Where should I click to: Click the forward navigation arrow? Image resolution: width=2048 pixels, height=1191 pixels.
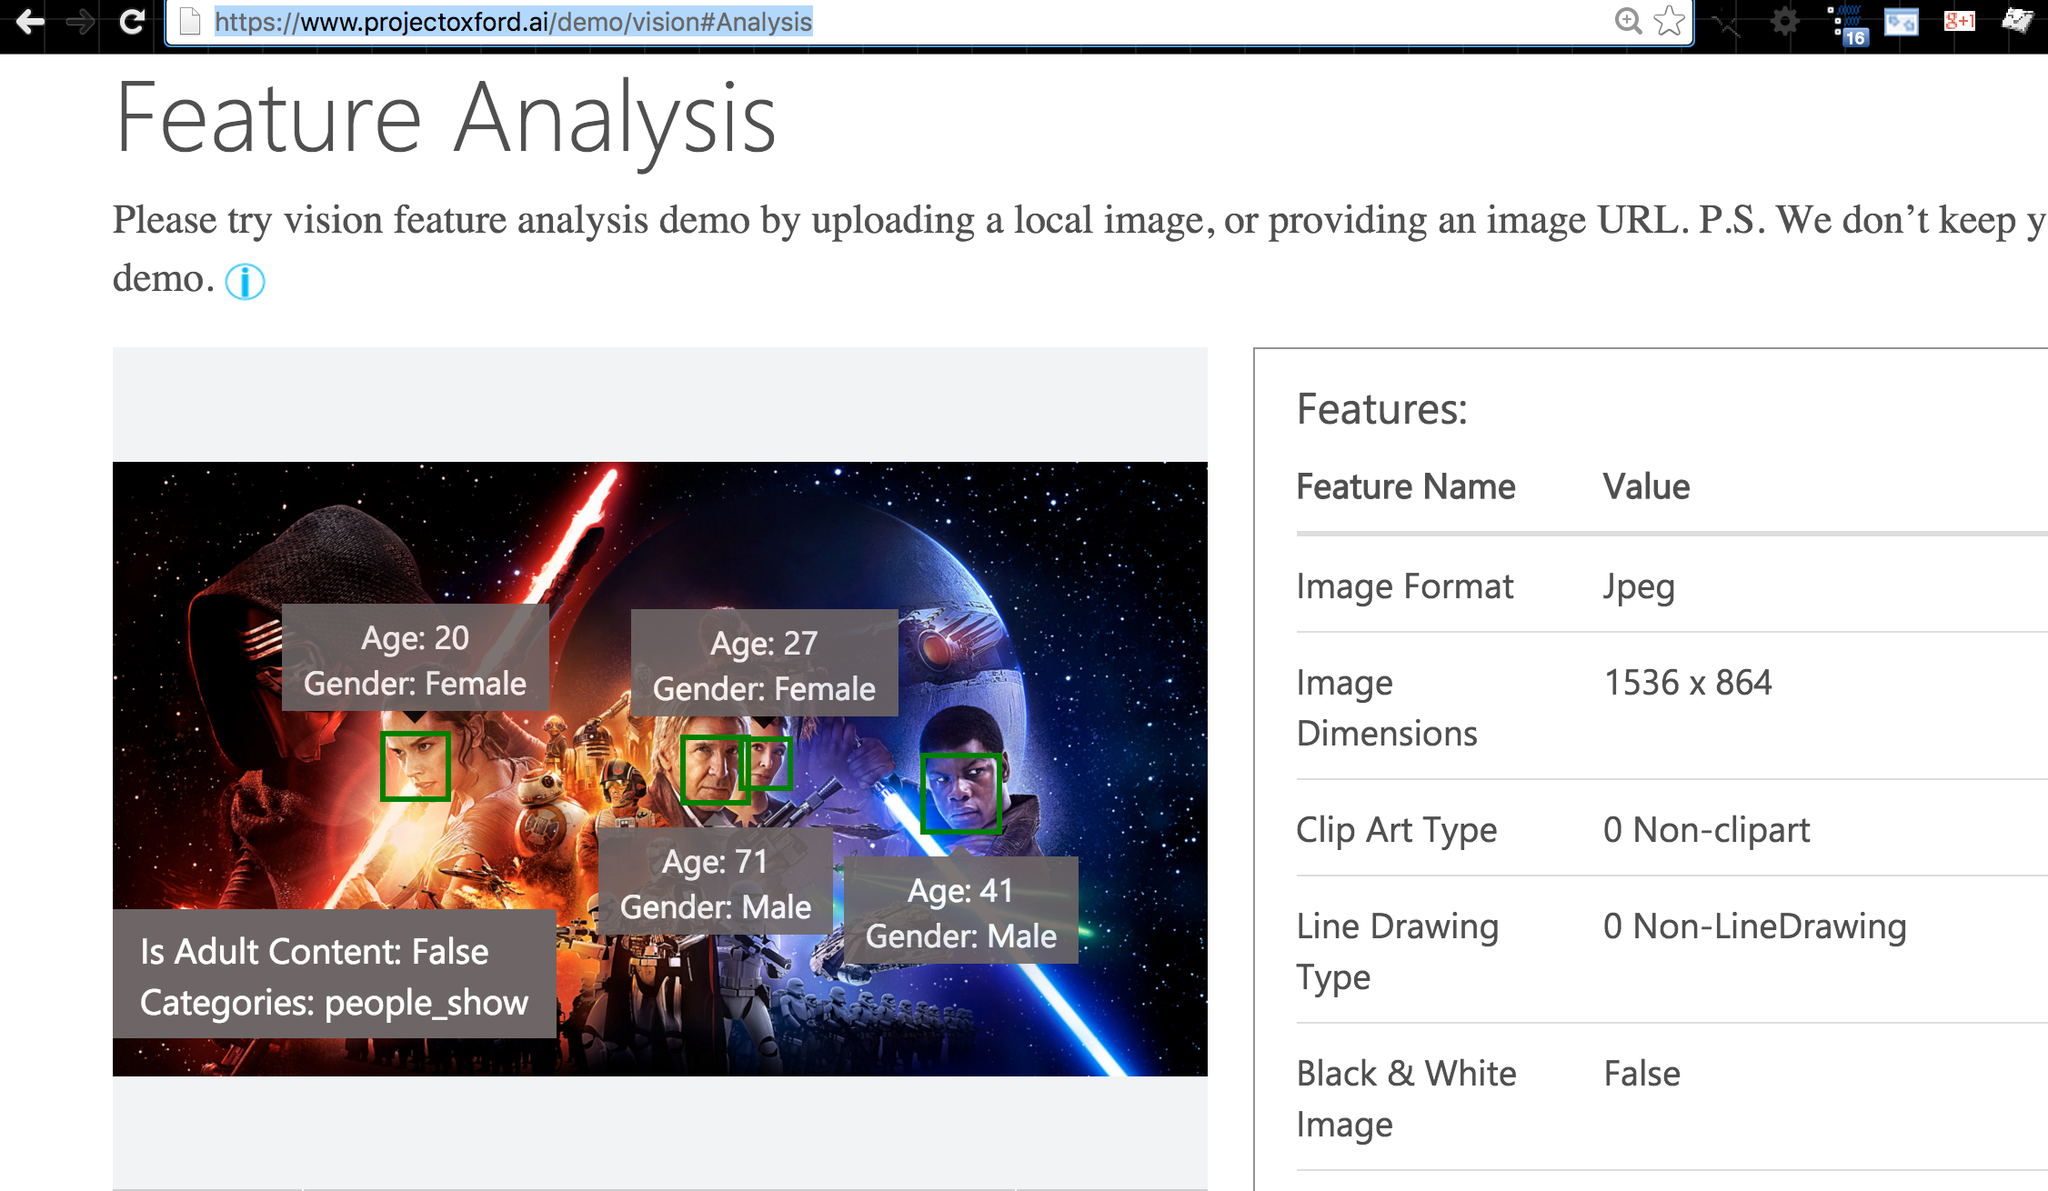click(81, 21)
